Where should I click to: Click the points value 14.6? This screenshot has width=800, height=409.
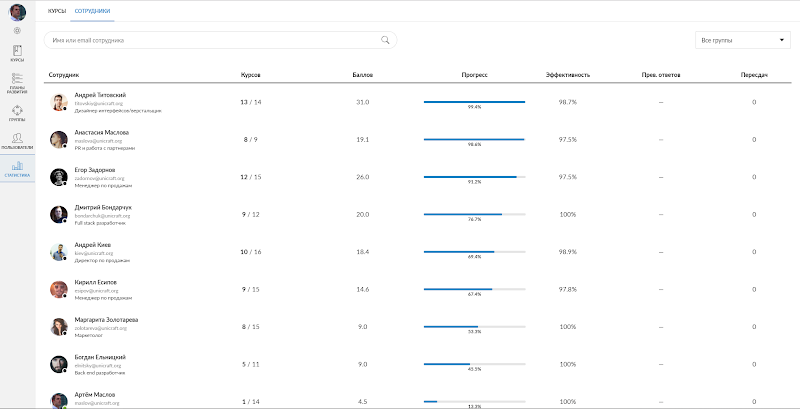[363, 289]
